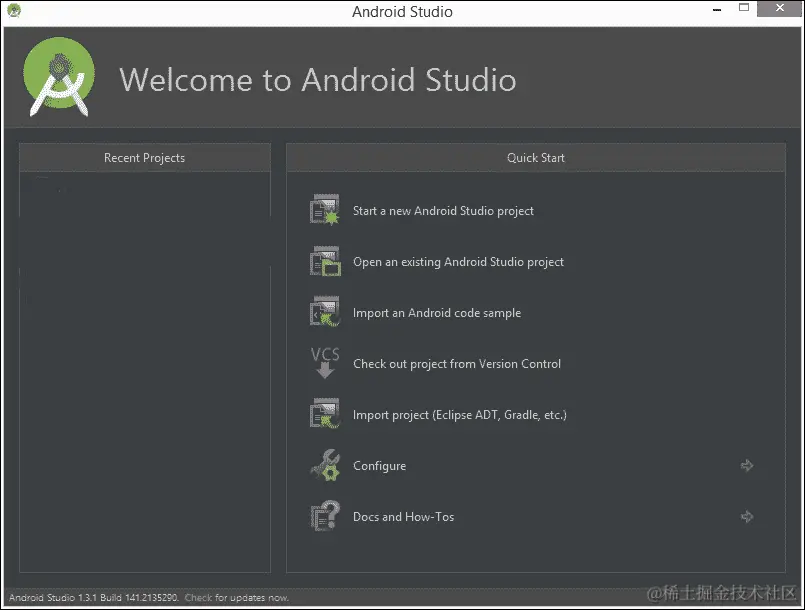Click the Welcome to Android Studio heading
The image size is (805, 610).
[x=318, y=80]
